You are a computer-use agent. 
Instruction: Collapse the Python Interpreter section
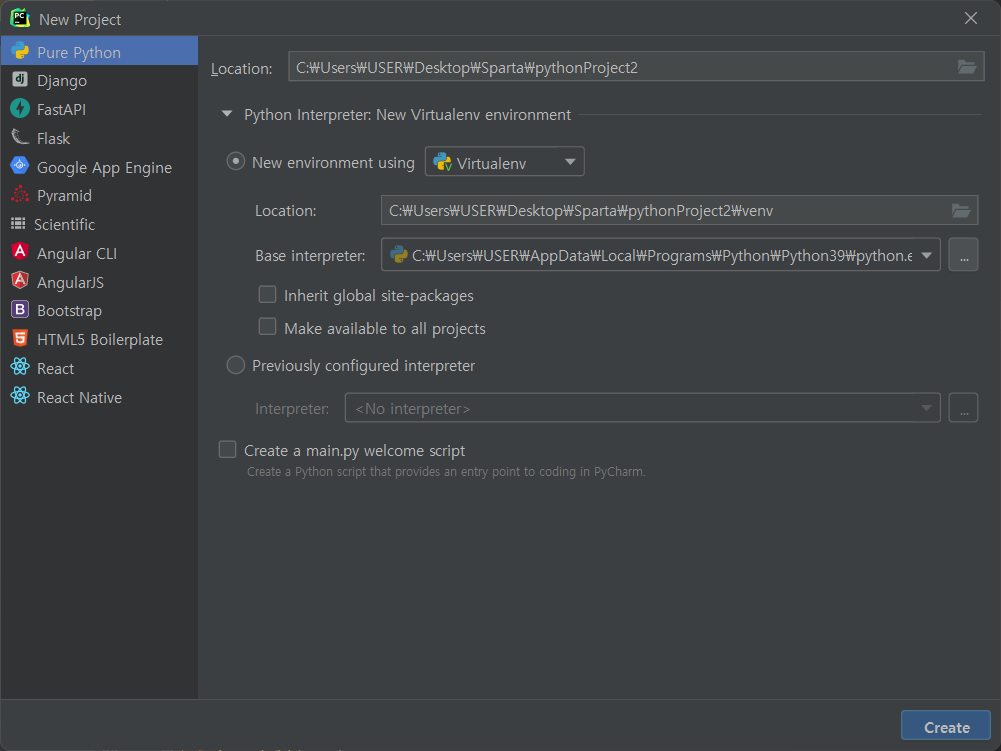pos(227,114)
